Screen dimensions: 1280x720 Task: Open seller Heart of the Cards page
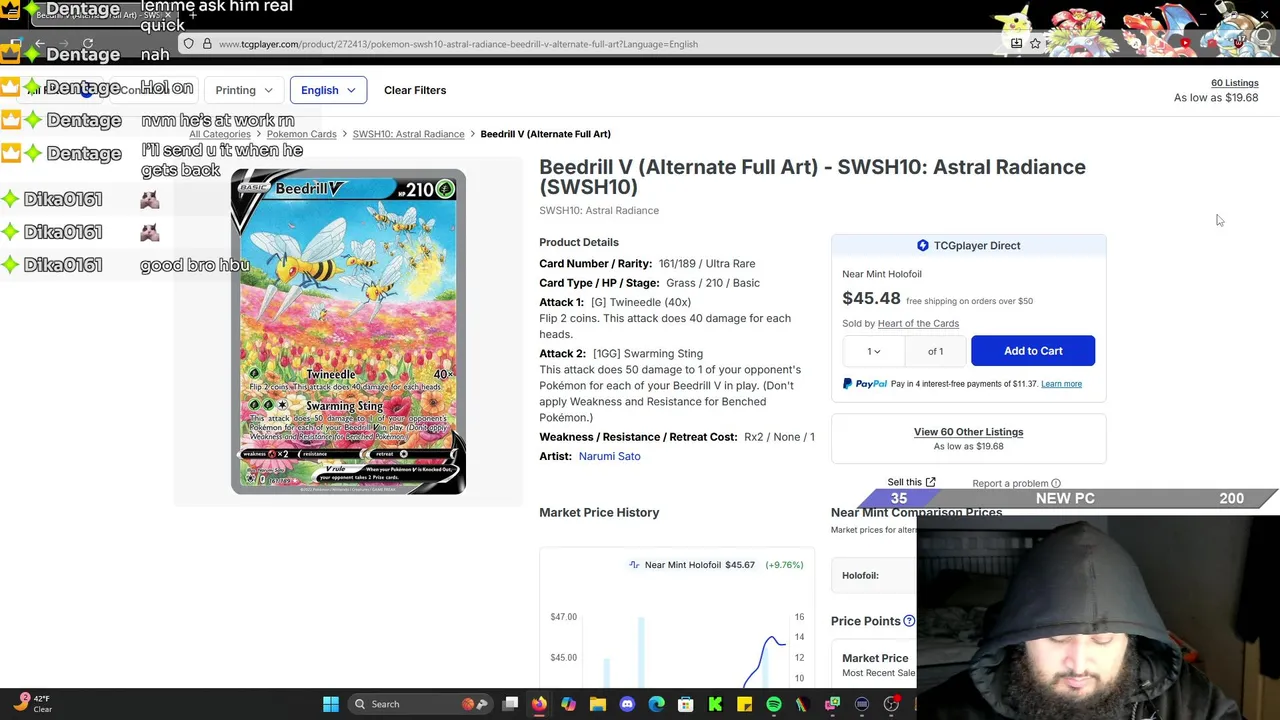tap(918, 323)
